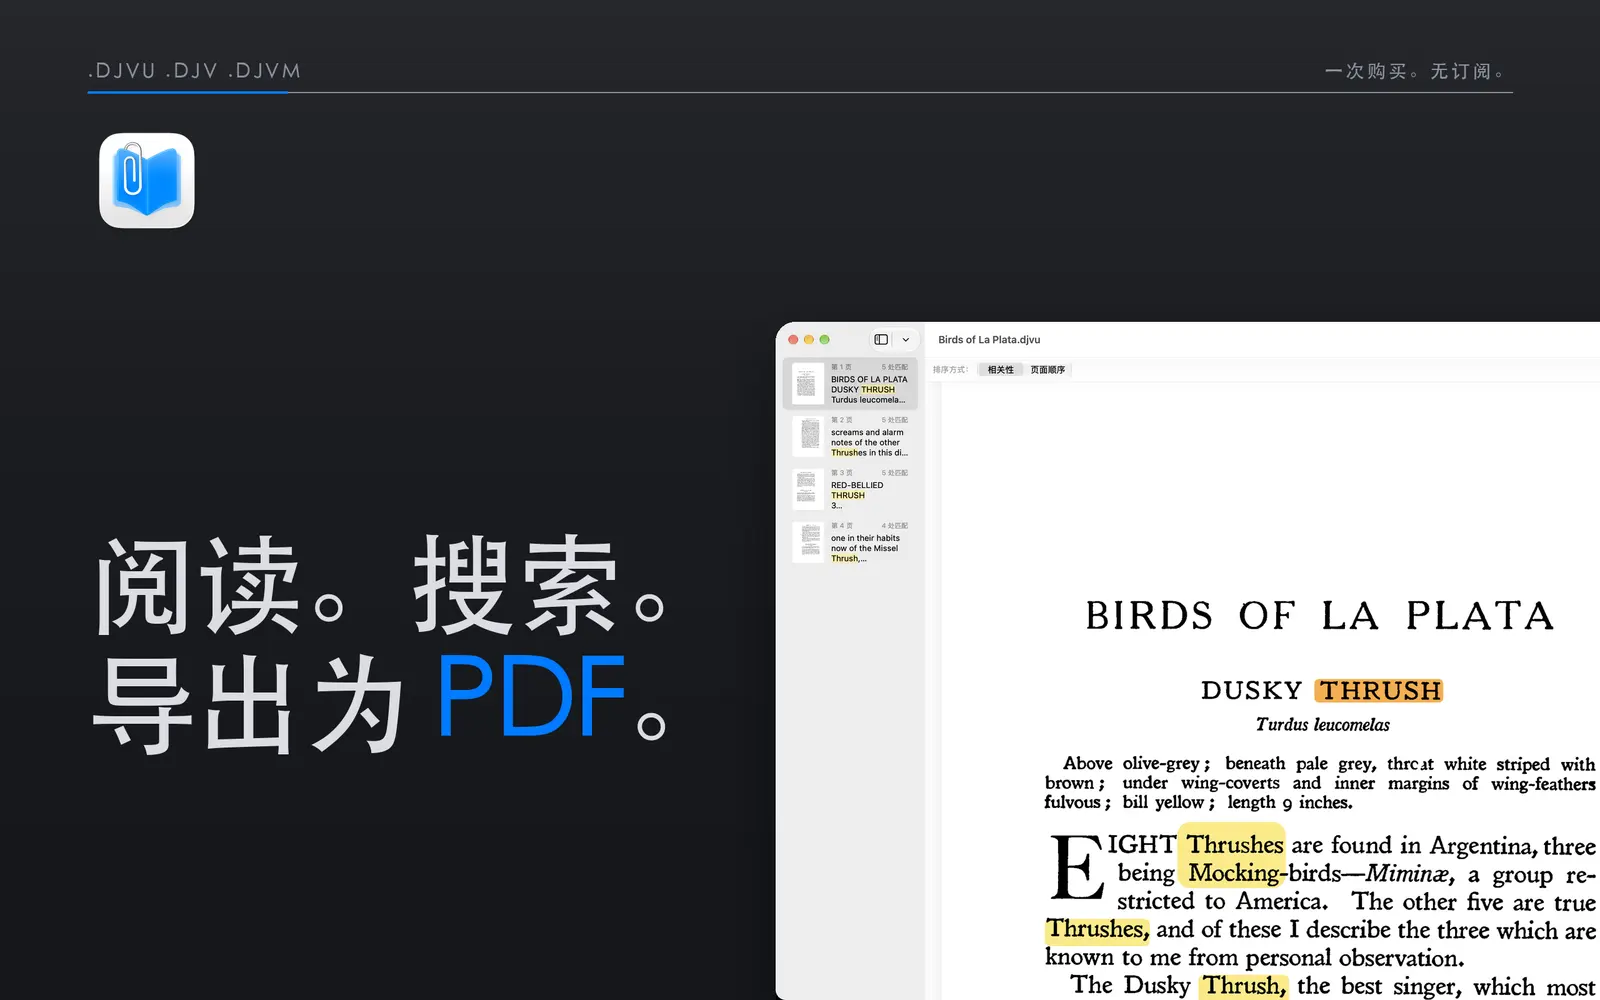Toggle the sidebar panel icon

(881, 340)
